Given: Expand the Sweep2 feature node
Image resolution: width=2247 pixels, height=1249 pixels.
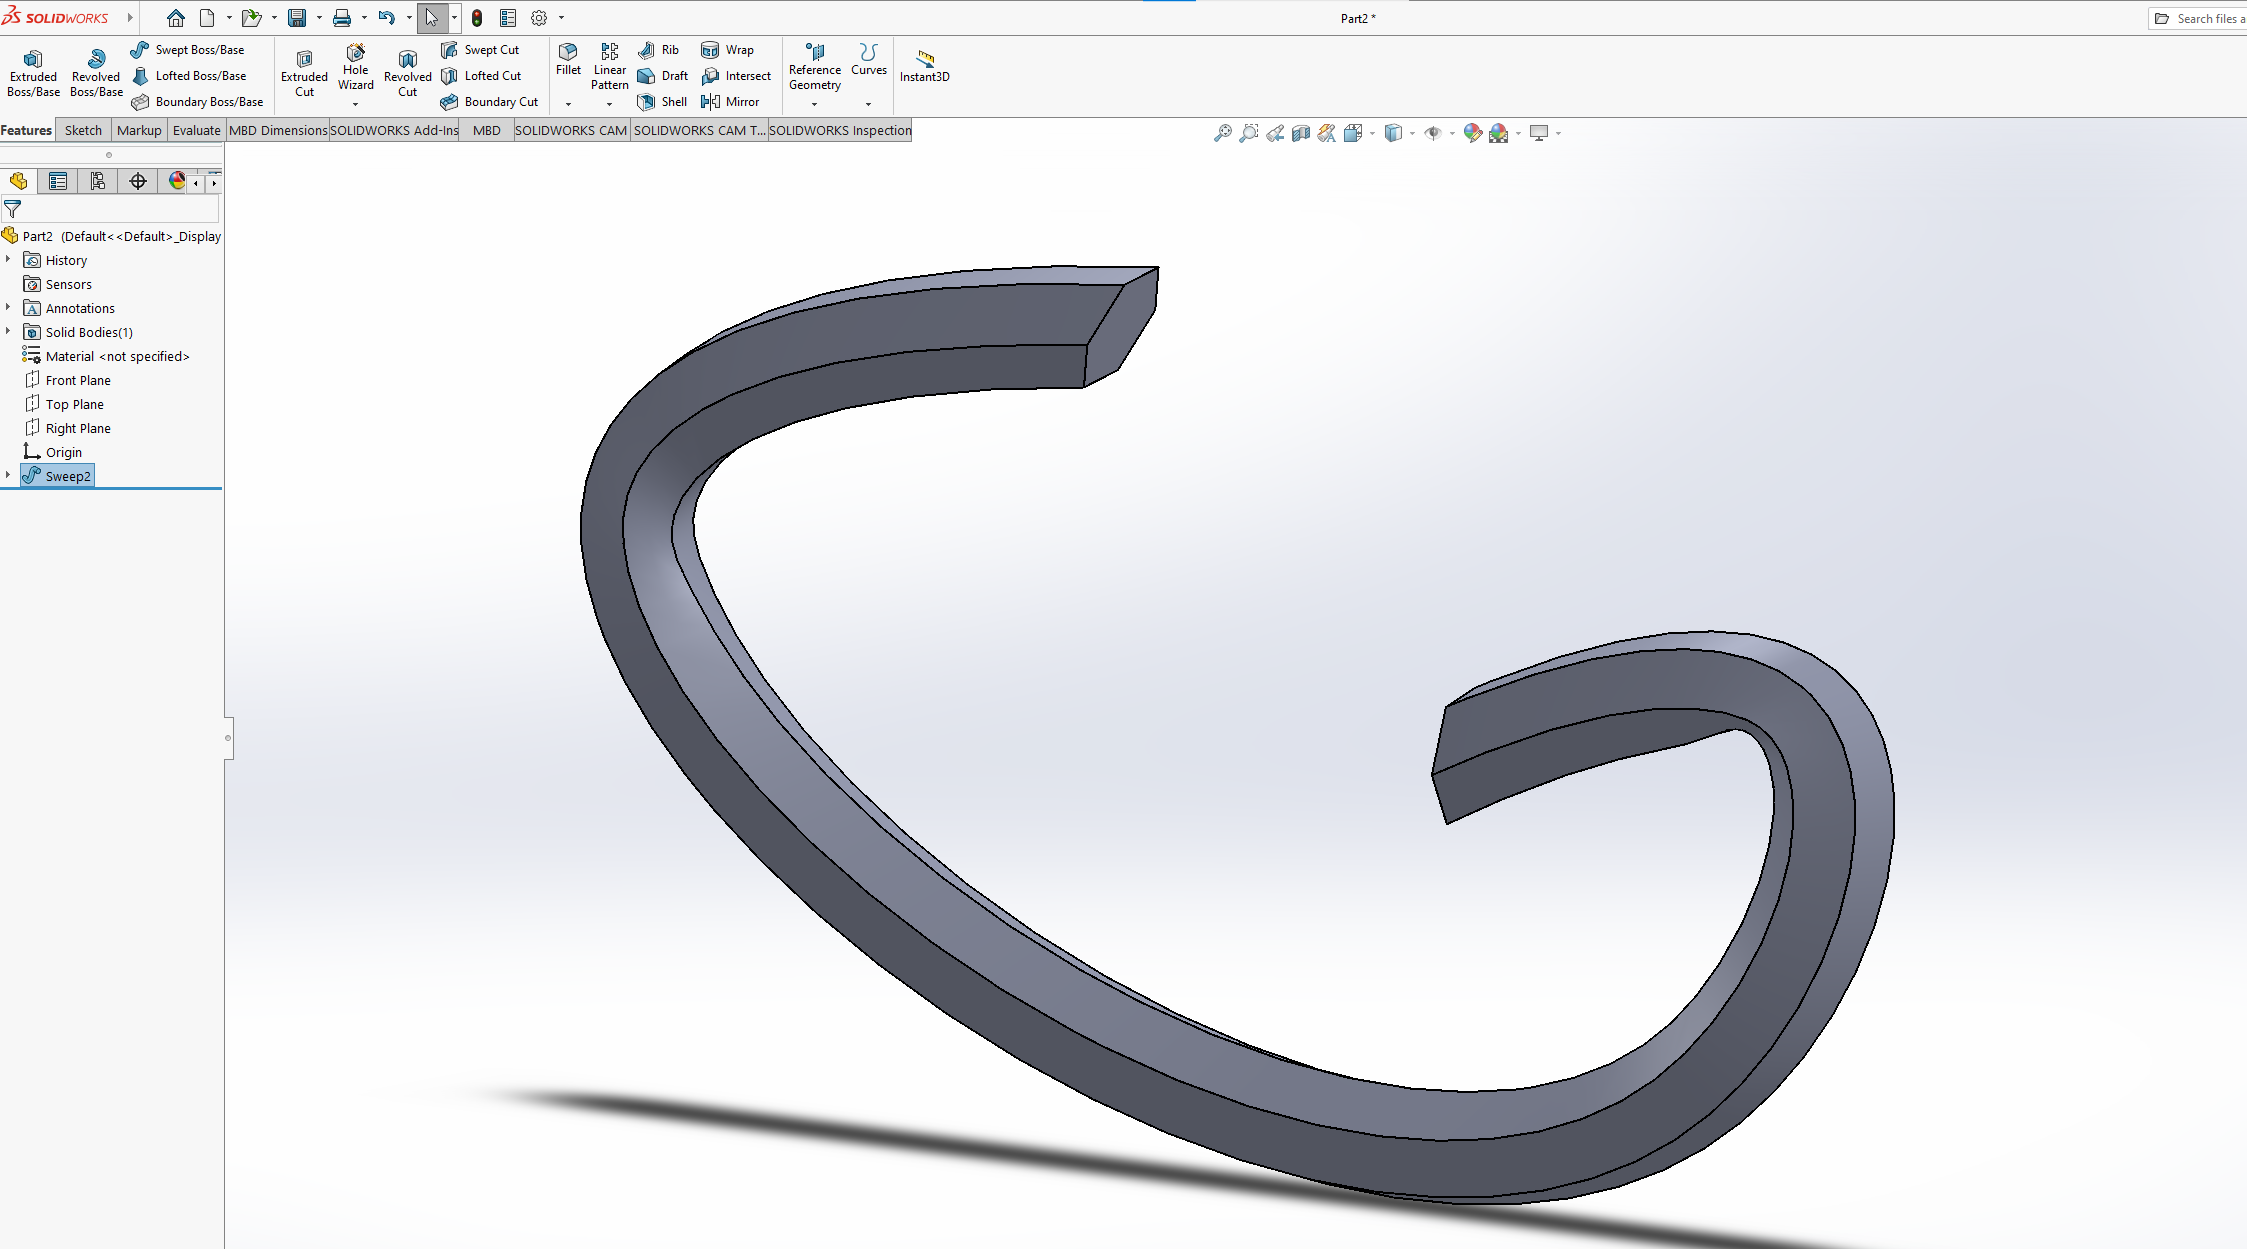Looking at the screenshot, I should coord(8,476).
